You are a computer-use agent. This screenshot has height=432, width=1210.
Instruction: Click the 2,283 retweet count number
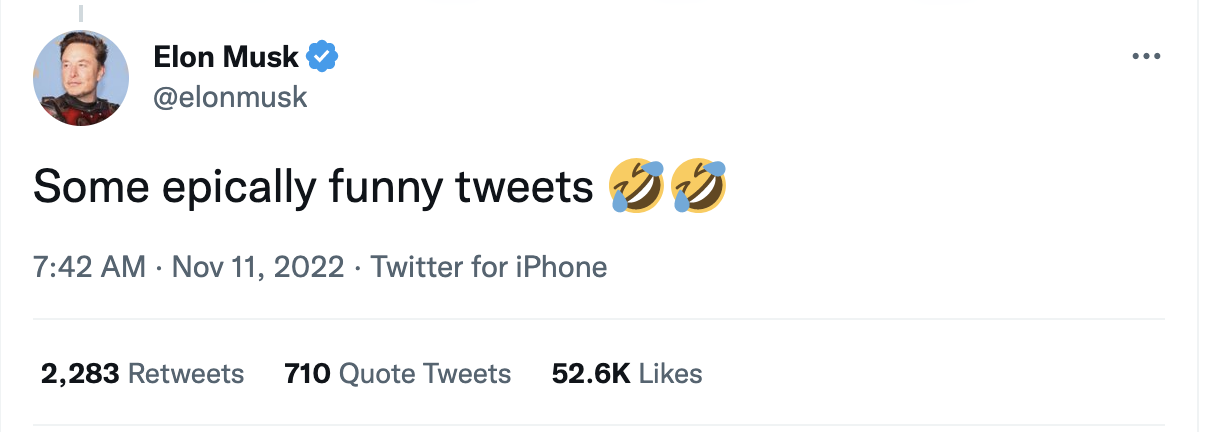[x=81, y=374]
